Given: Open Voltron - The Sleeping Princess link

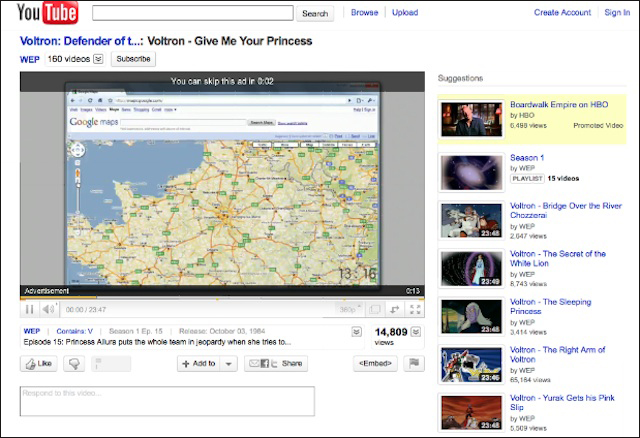Looking at the screenshot, I should [x=551, y=307].
